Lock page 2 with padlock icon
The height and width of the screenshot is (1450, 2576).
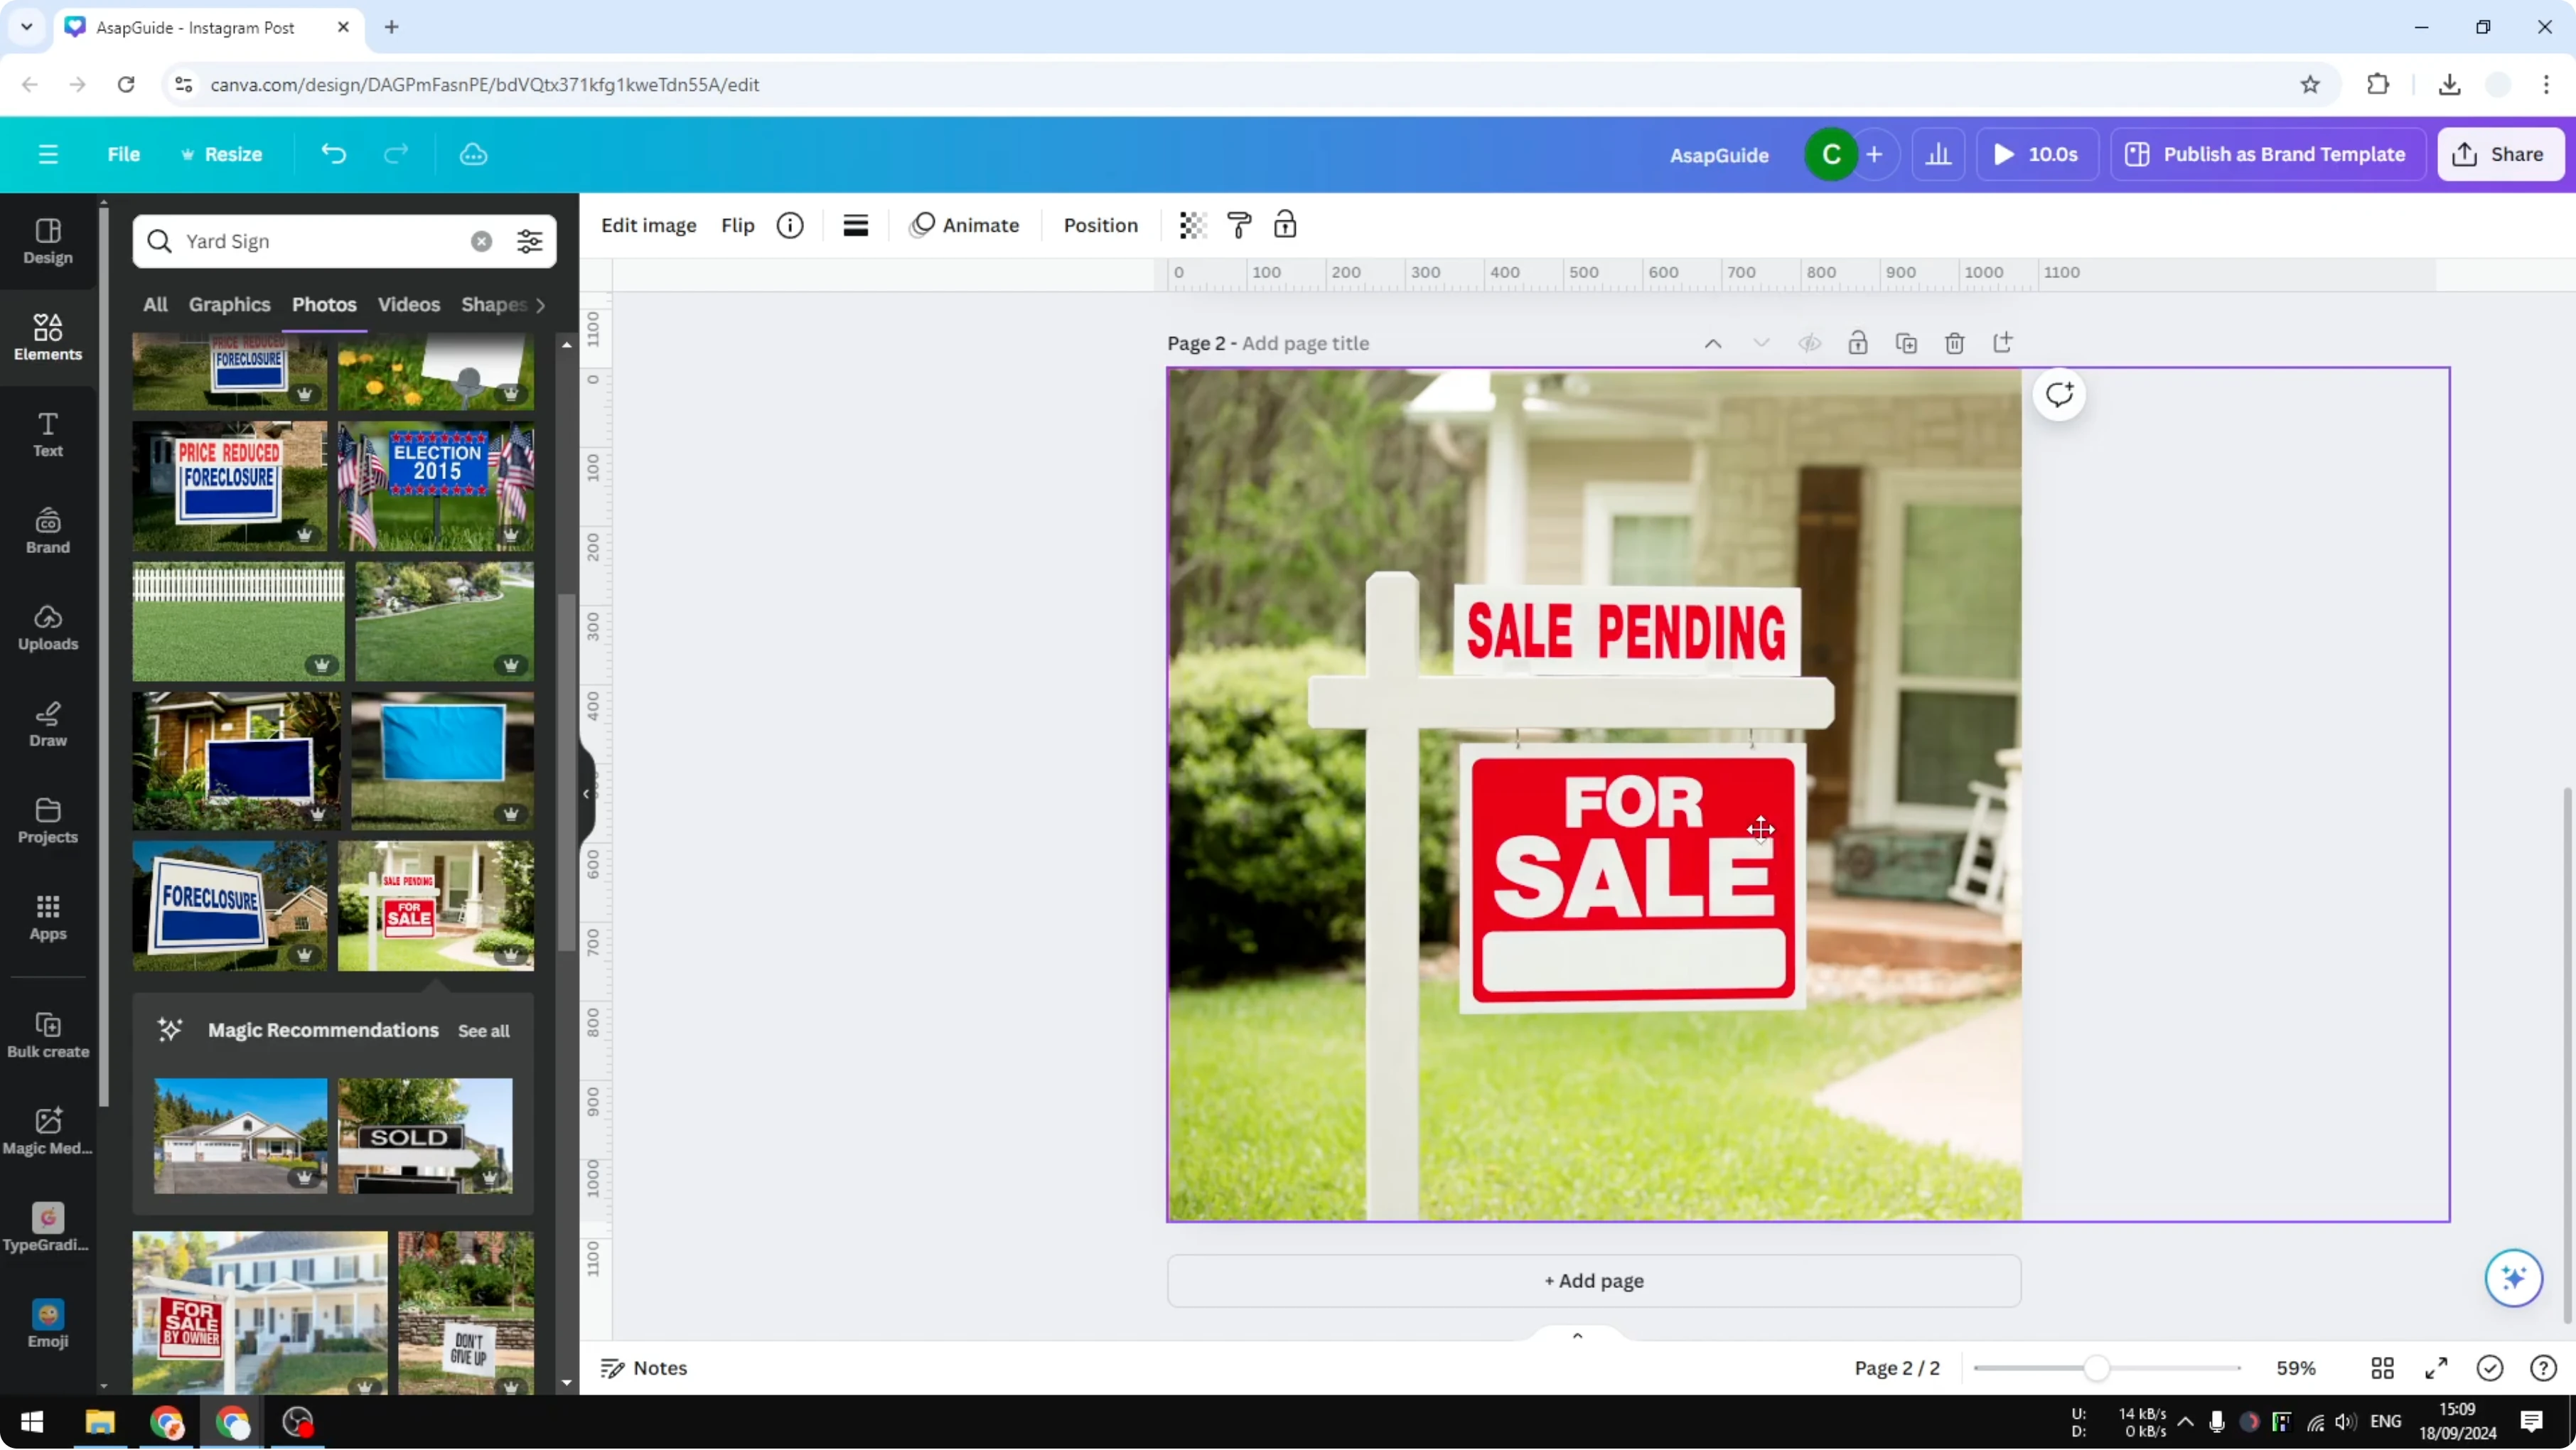1857,343
